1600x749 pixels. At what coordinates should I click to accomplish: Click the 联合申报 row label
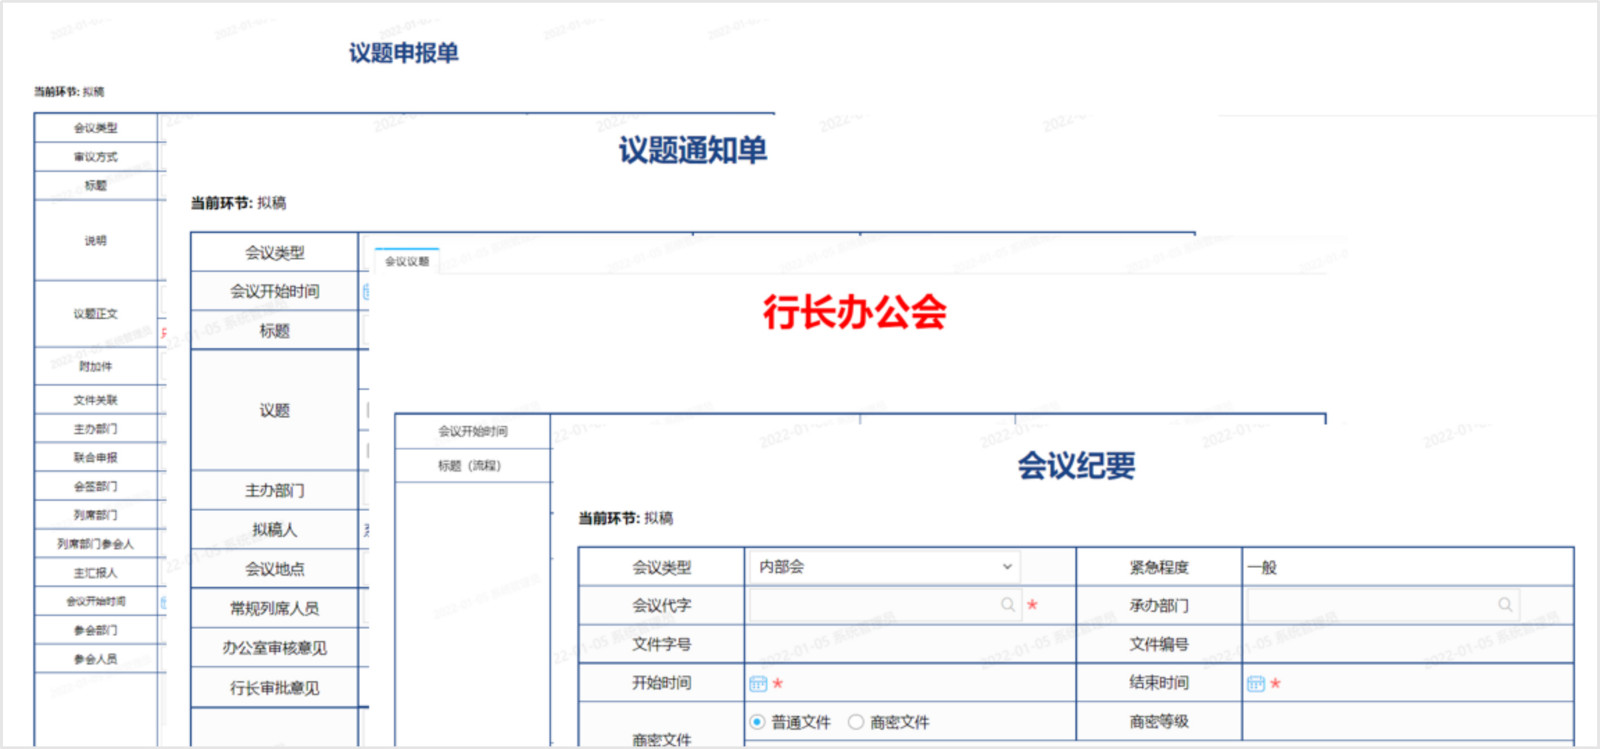[x=95, y=458]
